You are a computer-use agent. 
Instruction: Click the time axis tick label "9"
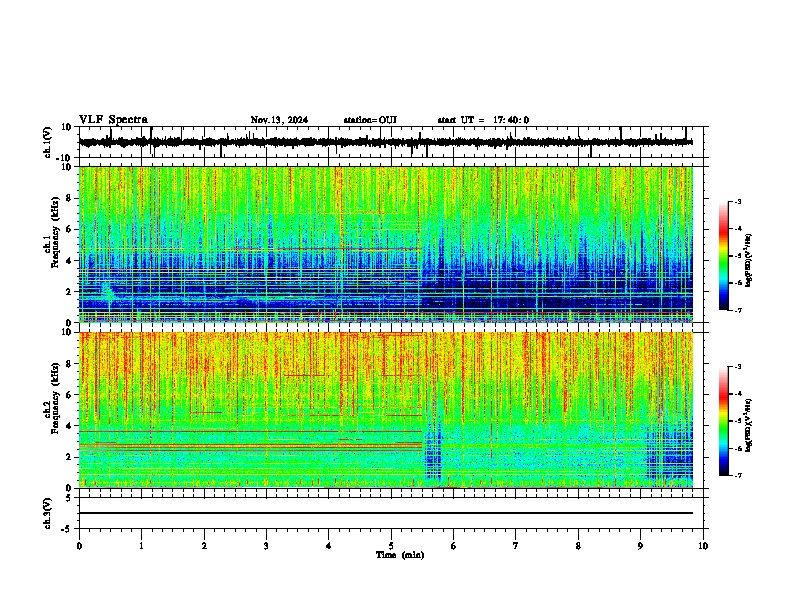click(x=640, y=546)
